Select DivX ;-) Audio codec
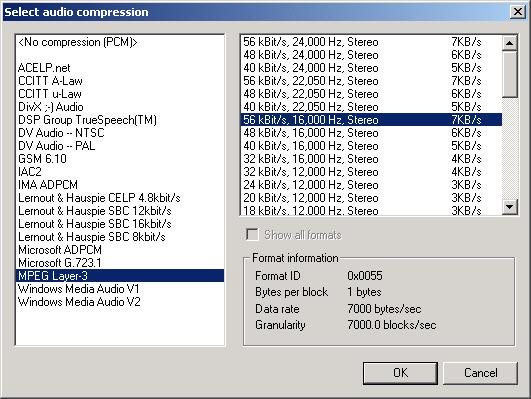This screenshot has width=531, height=399. pos(120,107)
